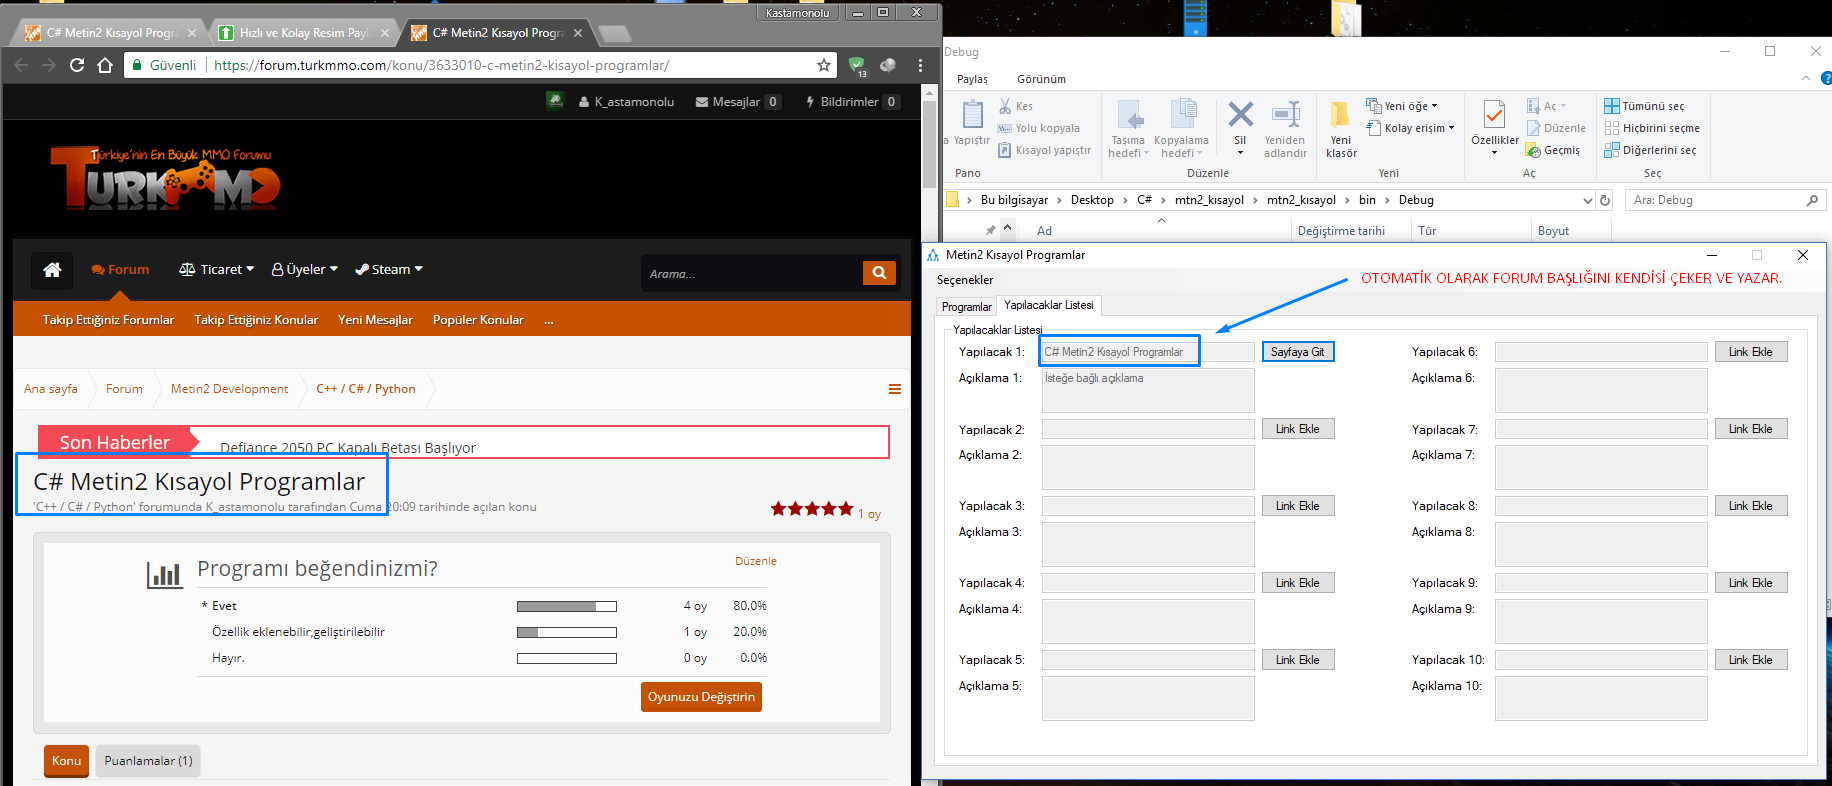Switch to Programlar tab
This screenshot has width=1832, height=786.
coord(967,307)
